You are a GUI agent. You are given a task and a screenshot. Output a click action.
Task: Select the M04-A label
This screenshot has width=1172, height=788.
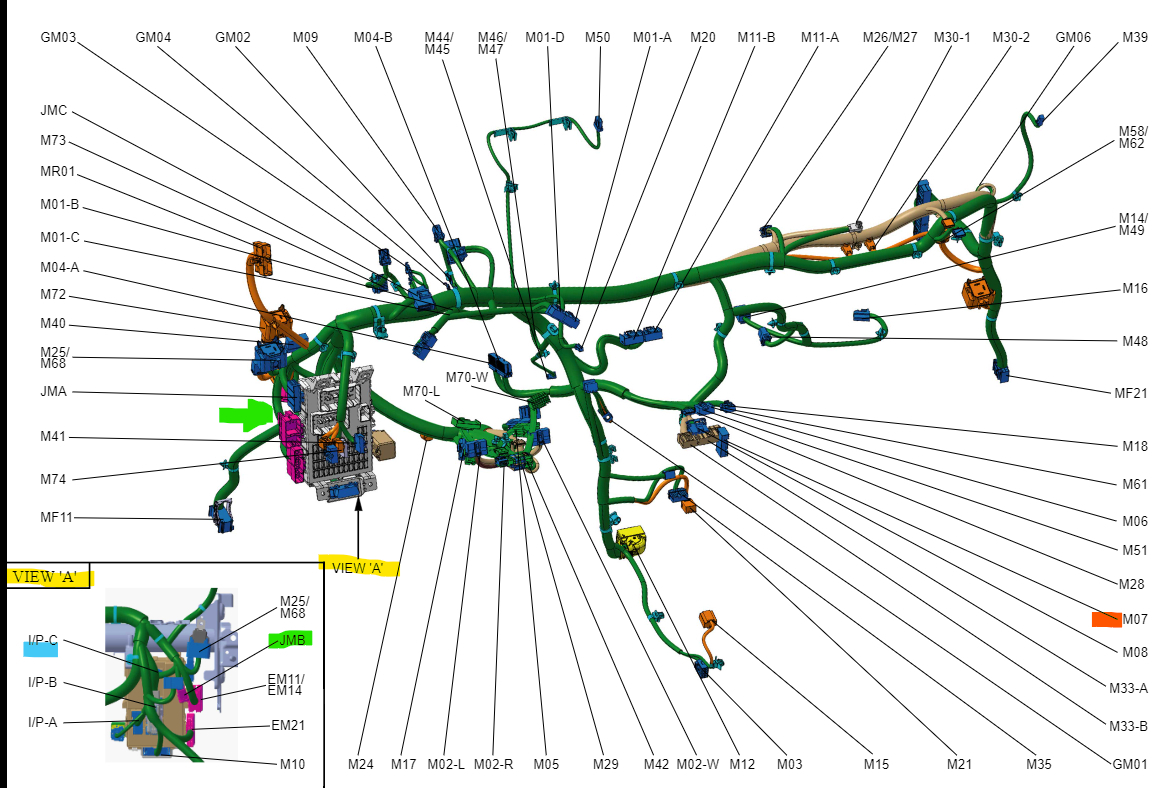(x=60, y=268)
